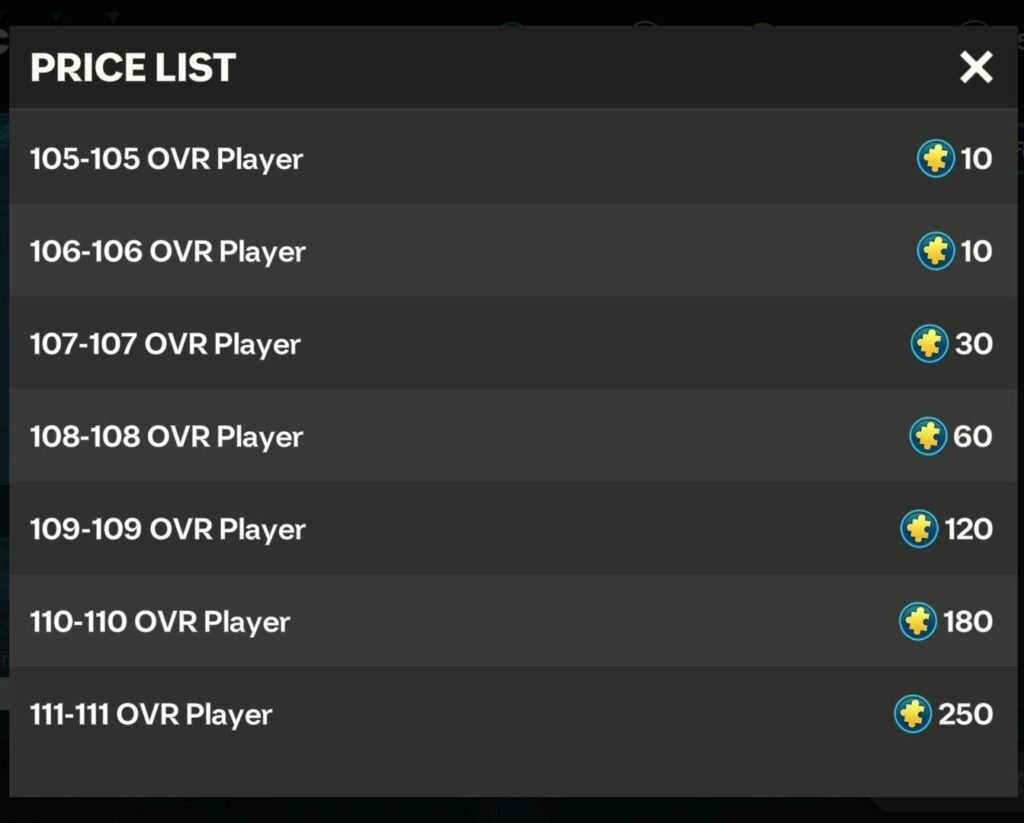Click the puzzle token icon beside 107-107 OVR
Image resolution: width=1024 pixels, height=823 pixels.
pos(929,344)
